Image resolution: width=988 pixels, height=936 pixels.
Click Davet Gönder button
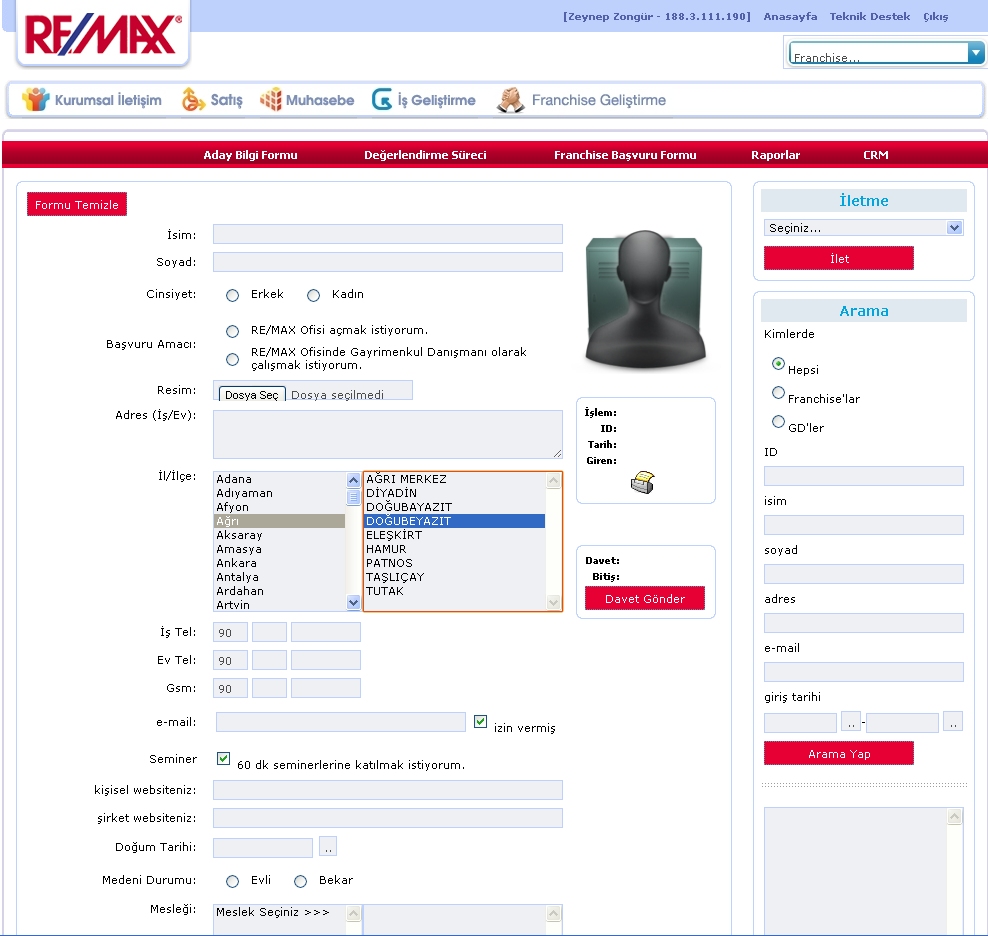tap(645, 598)
